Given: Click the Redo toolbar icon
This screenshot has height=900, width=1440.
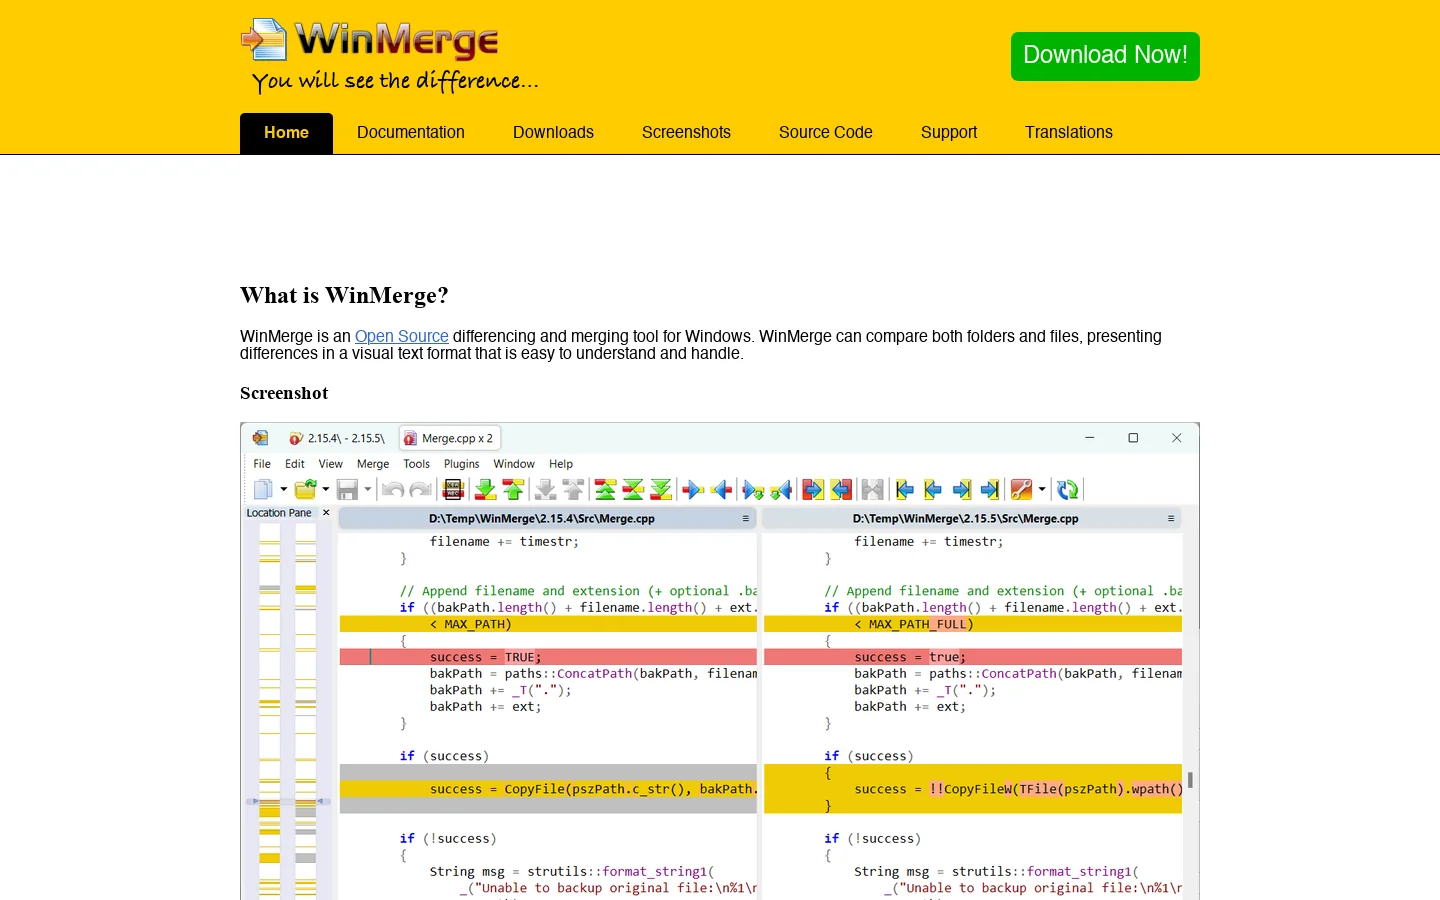Looking at the screenshot, I should (x=421, y=489).
